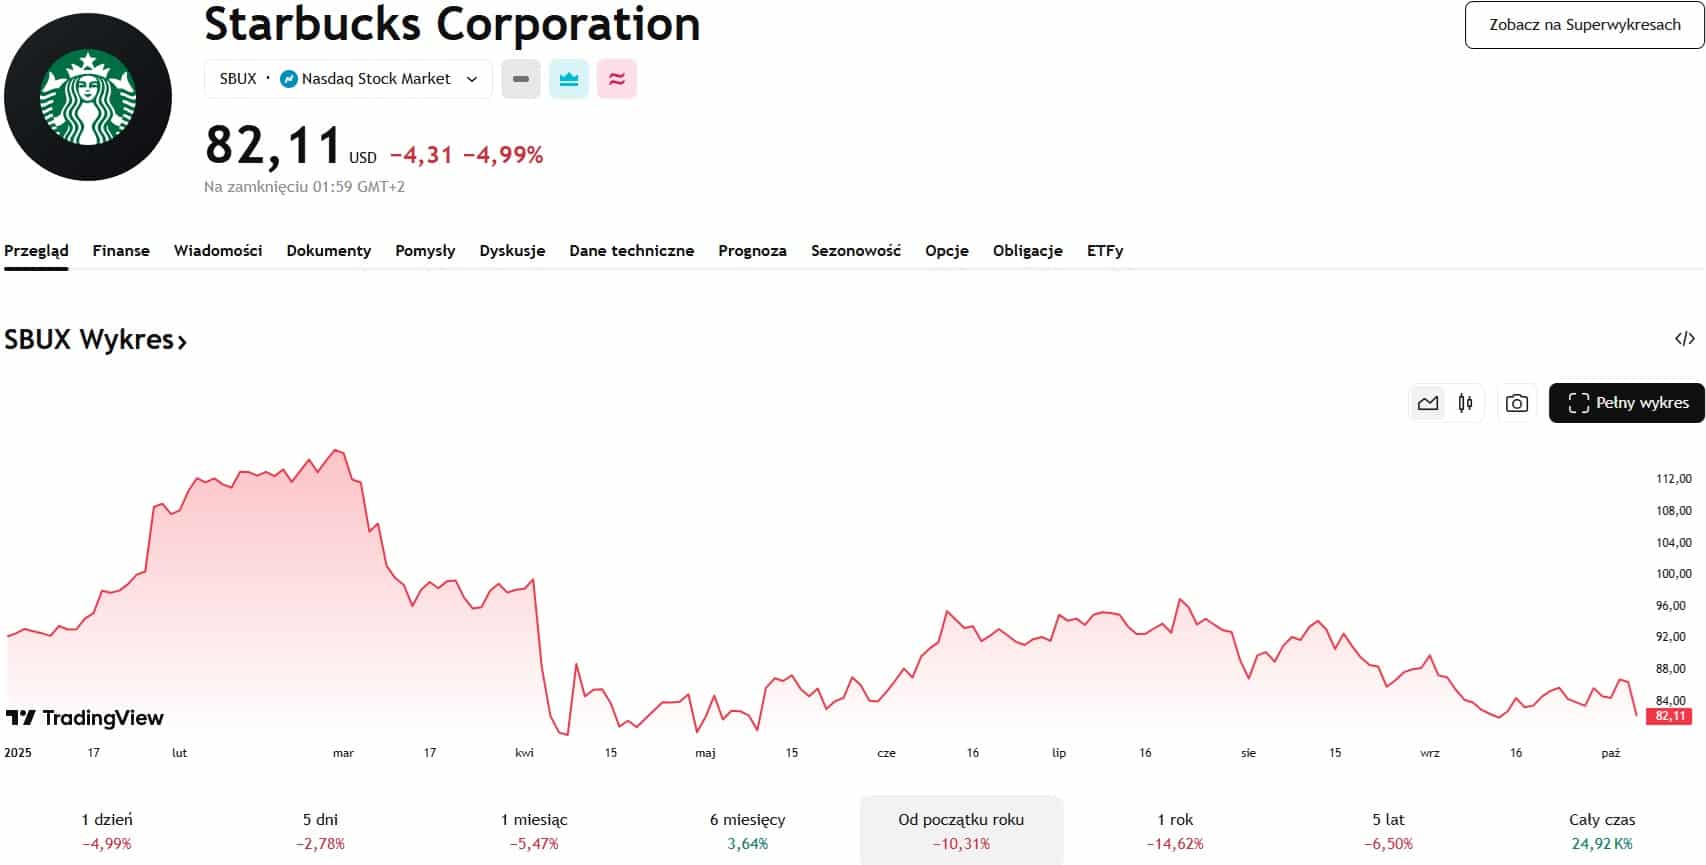Open the Pełny wykres full chart button

tap(1626, 403)
